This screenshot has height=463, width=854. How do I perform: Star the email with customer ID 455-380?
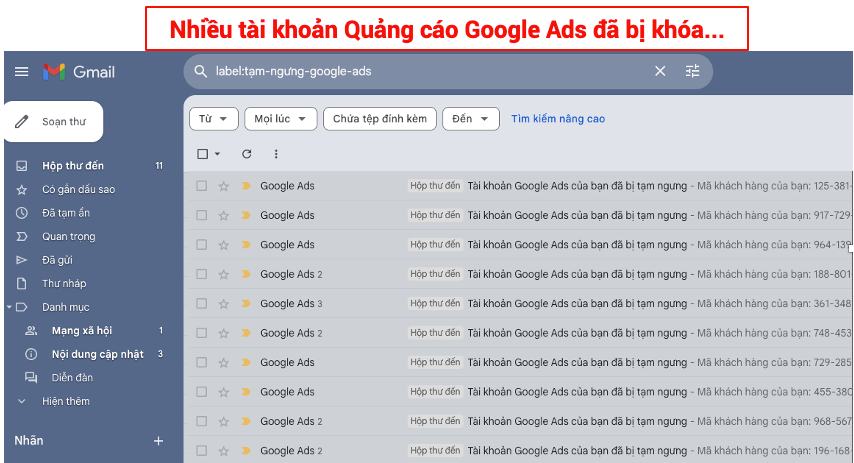point(223,392)
